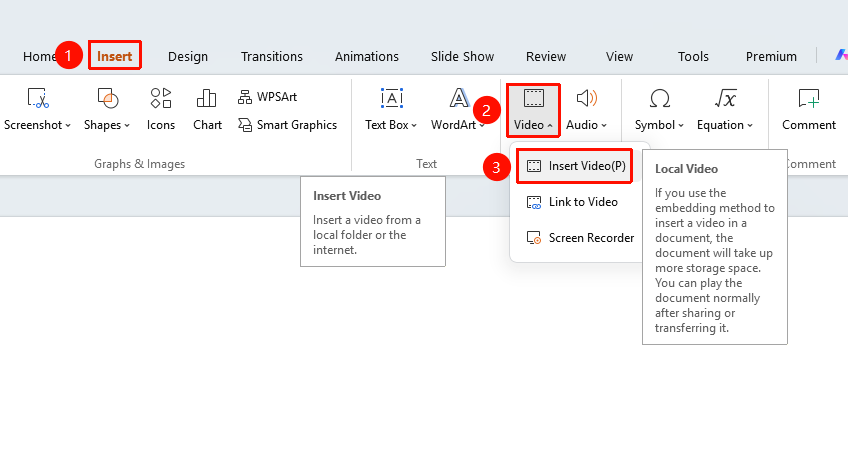Click the Audio speaker icon

tap(587, 98)
